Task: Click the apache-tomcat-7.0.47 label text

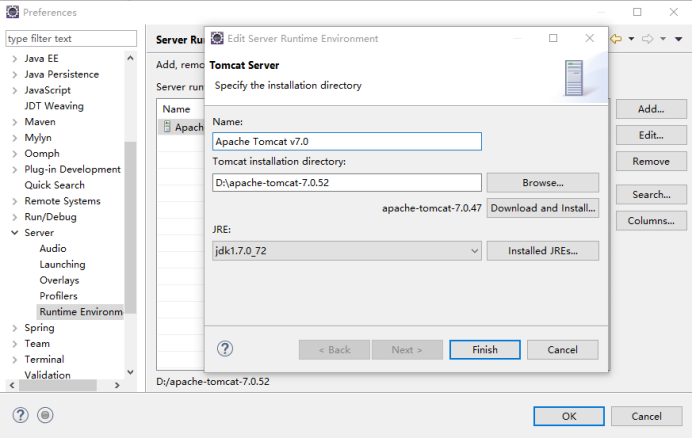Action: pos(432,208)
